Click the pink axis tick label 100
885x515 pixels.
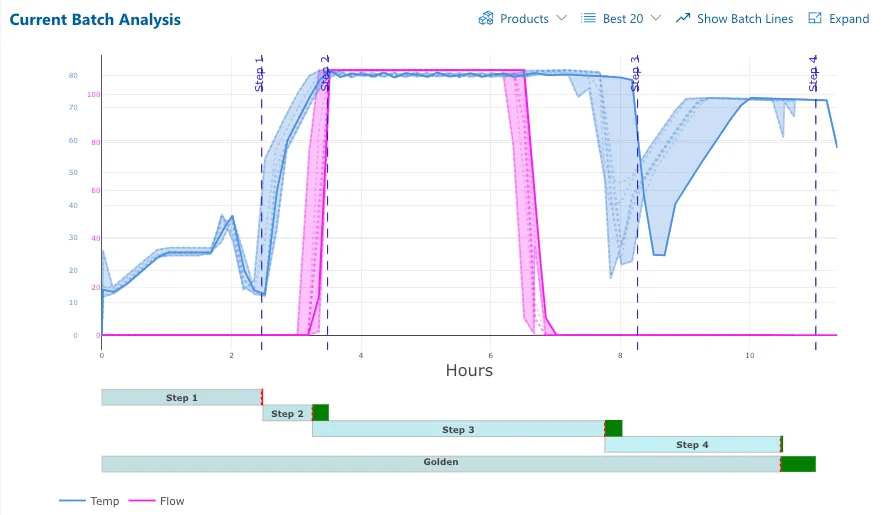93,94
